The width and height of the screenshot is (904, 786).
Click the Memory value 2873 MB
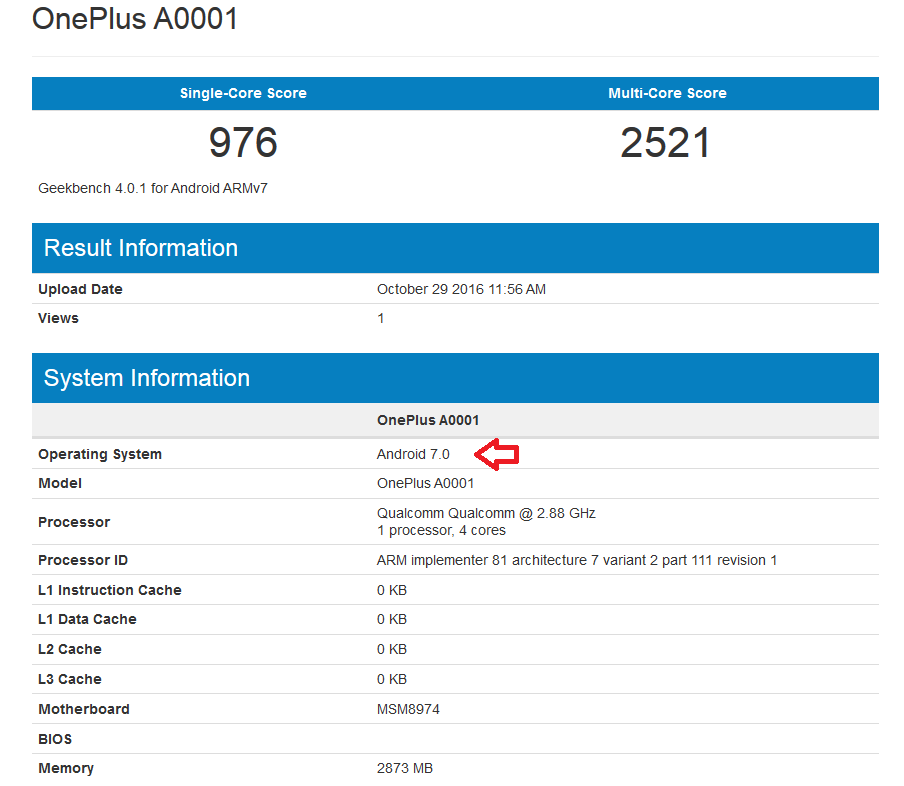click(405, 768)
